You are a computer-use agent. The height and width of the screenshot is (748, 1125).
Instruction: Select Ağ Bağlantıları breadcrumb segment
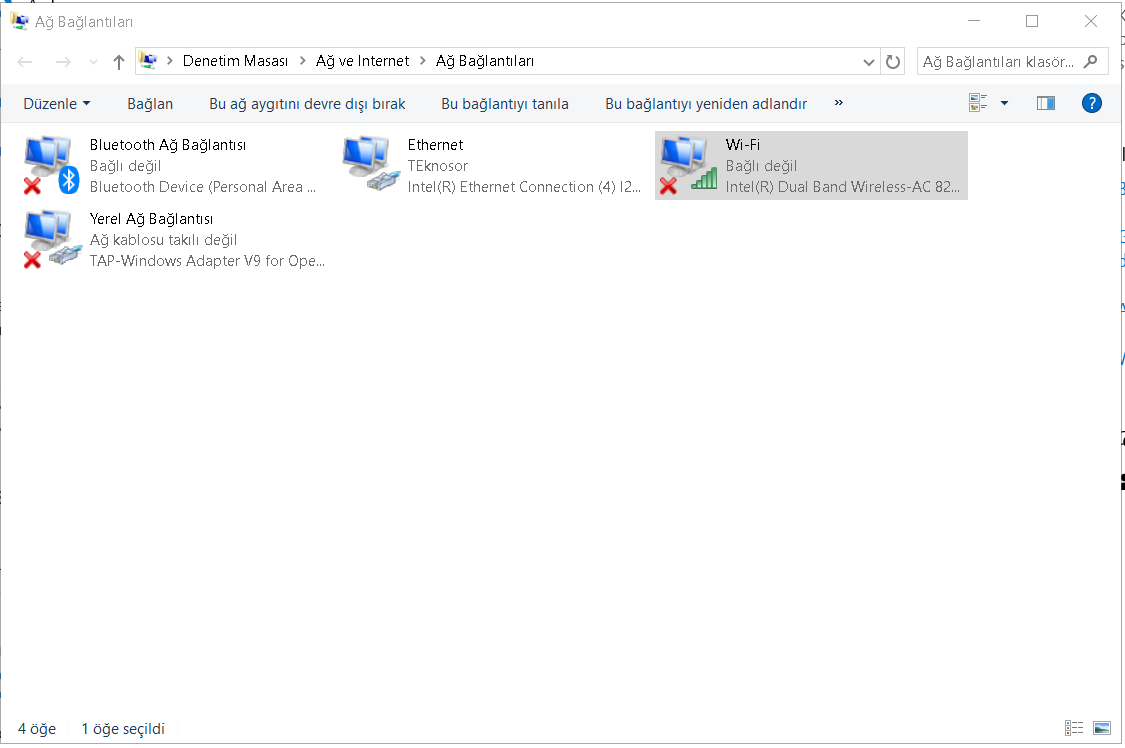pos(485,61)
